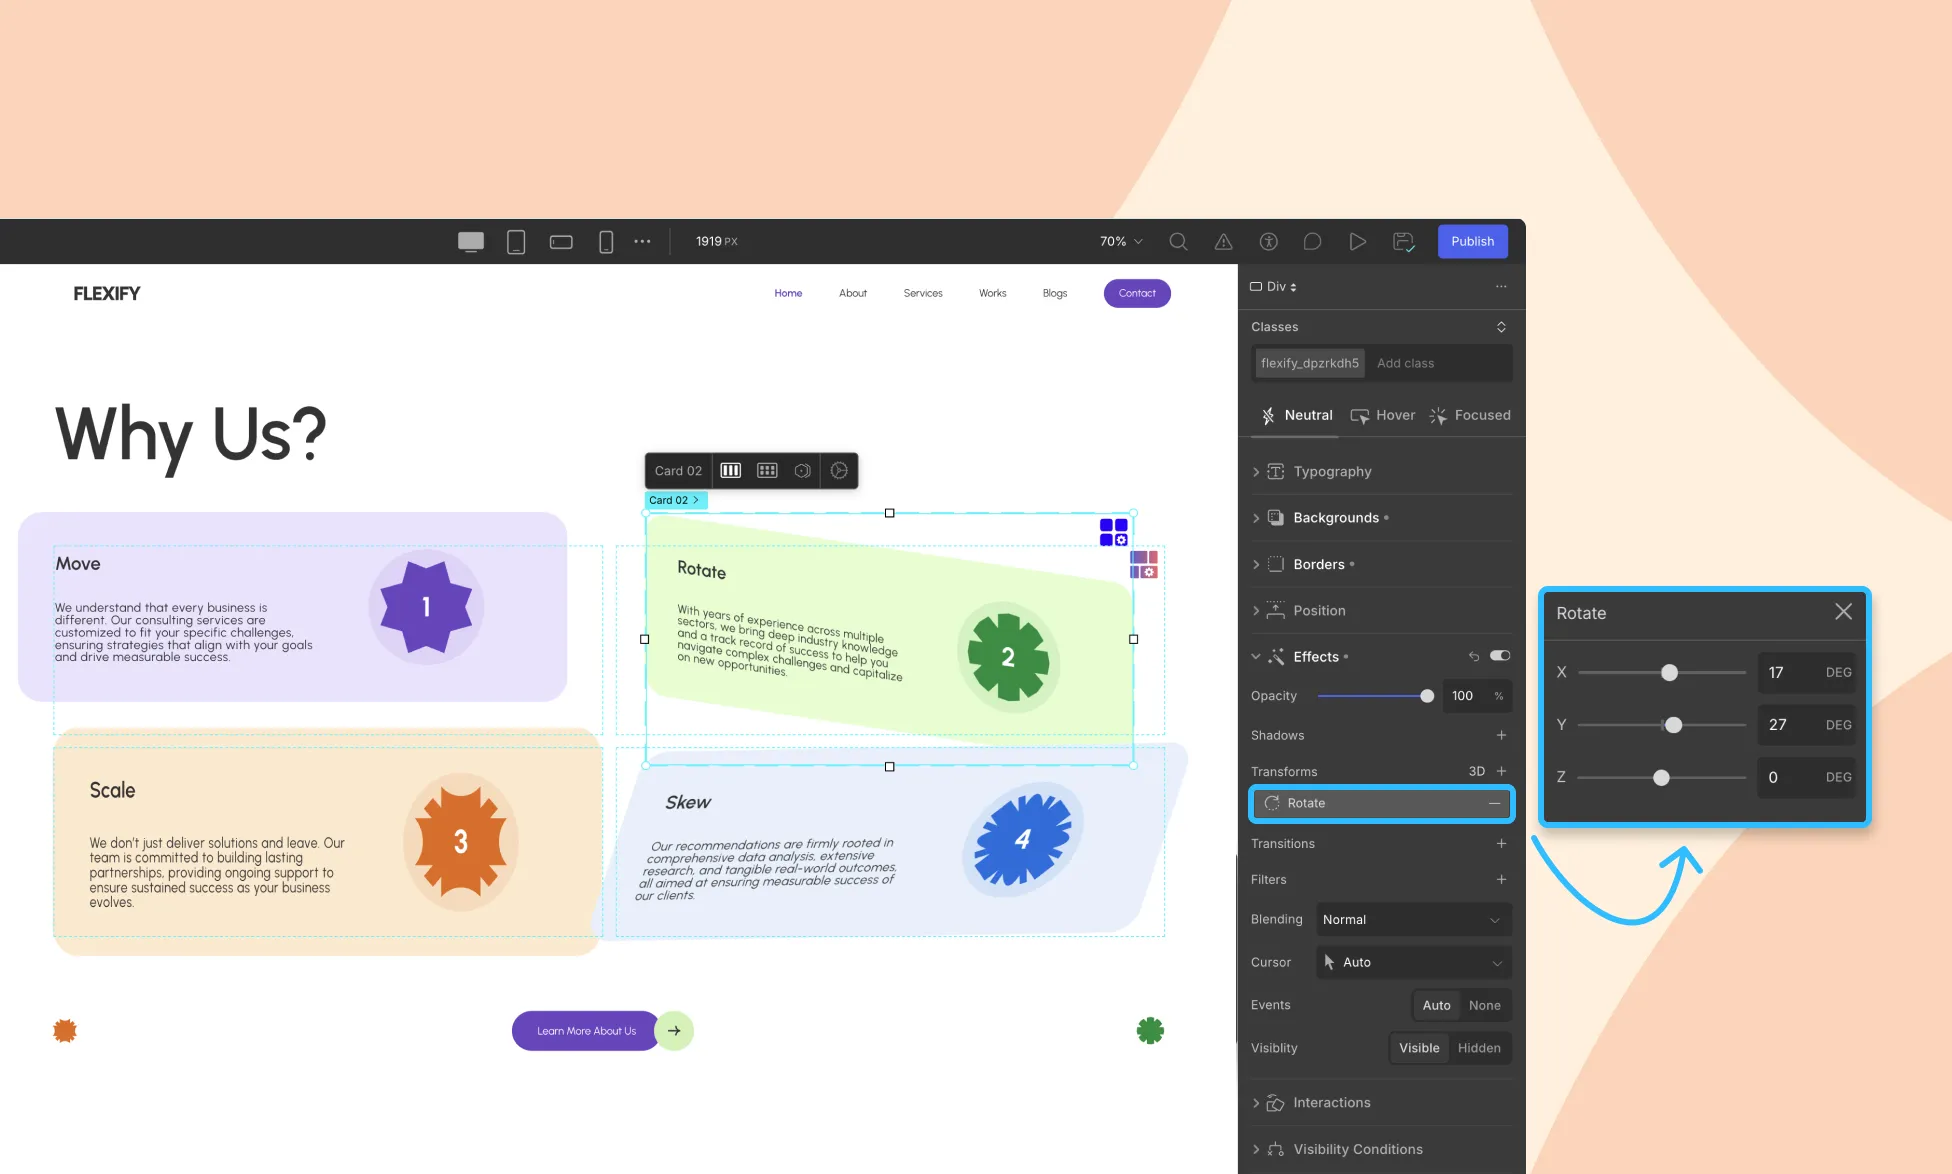Add a new filter with plus
The width and height of the screenshot is (1952, 1174).
click(1501, 880)
